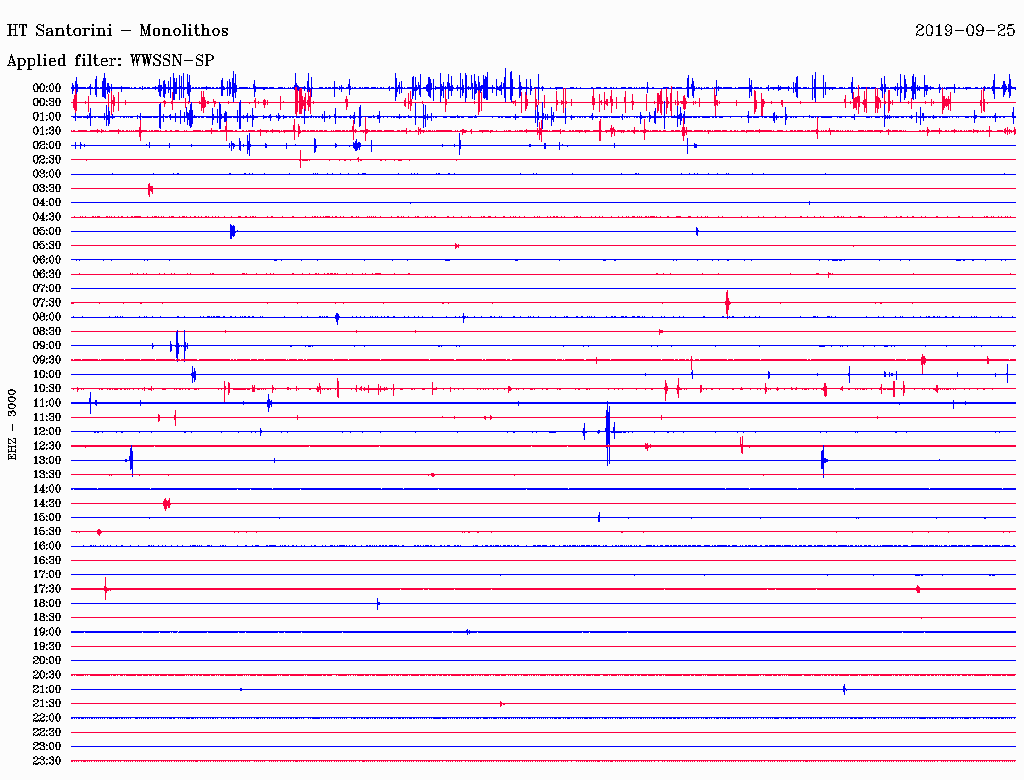Select the 10:00 time label
This screenshot has width=1024, height=780.
pos(47,374)
